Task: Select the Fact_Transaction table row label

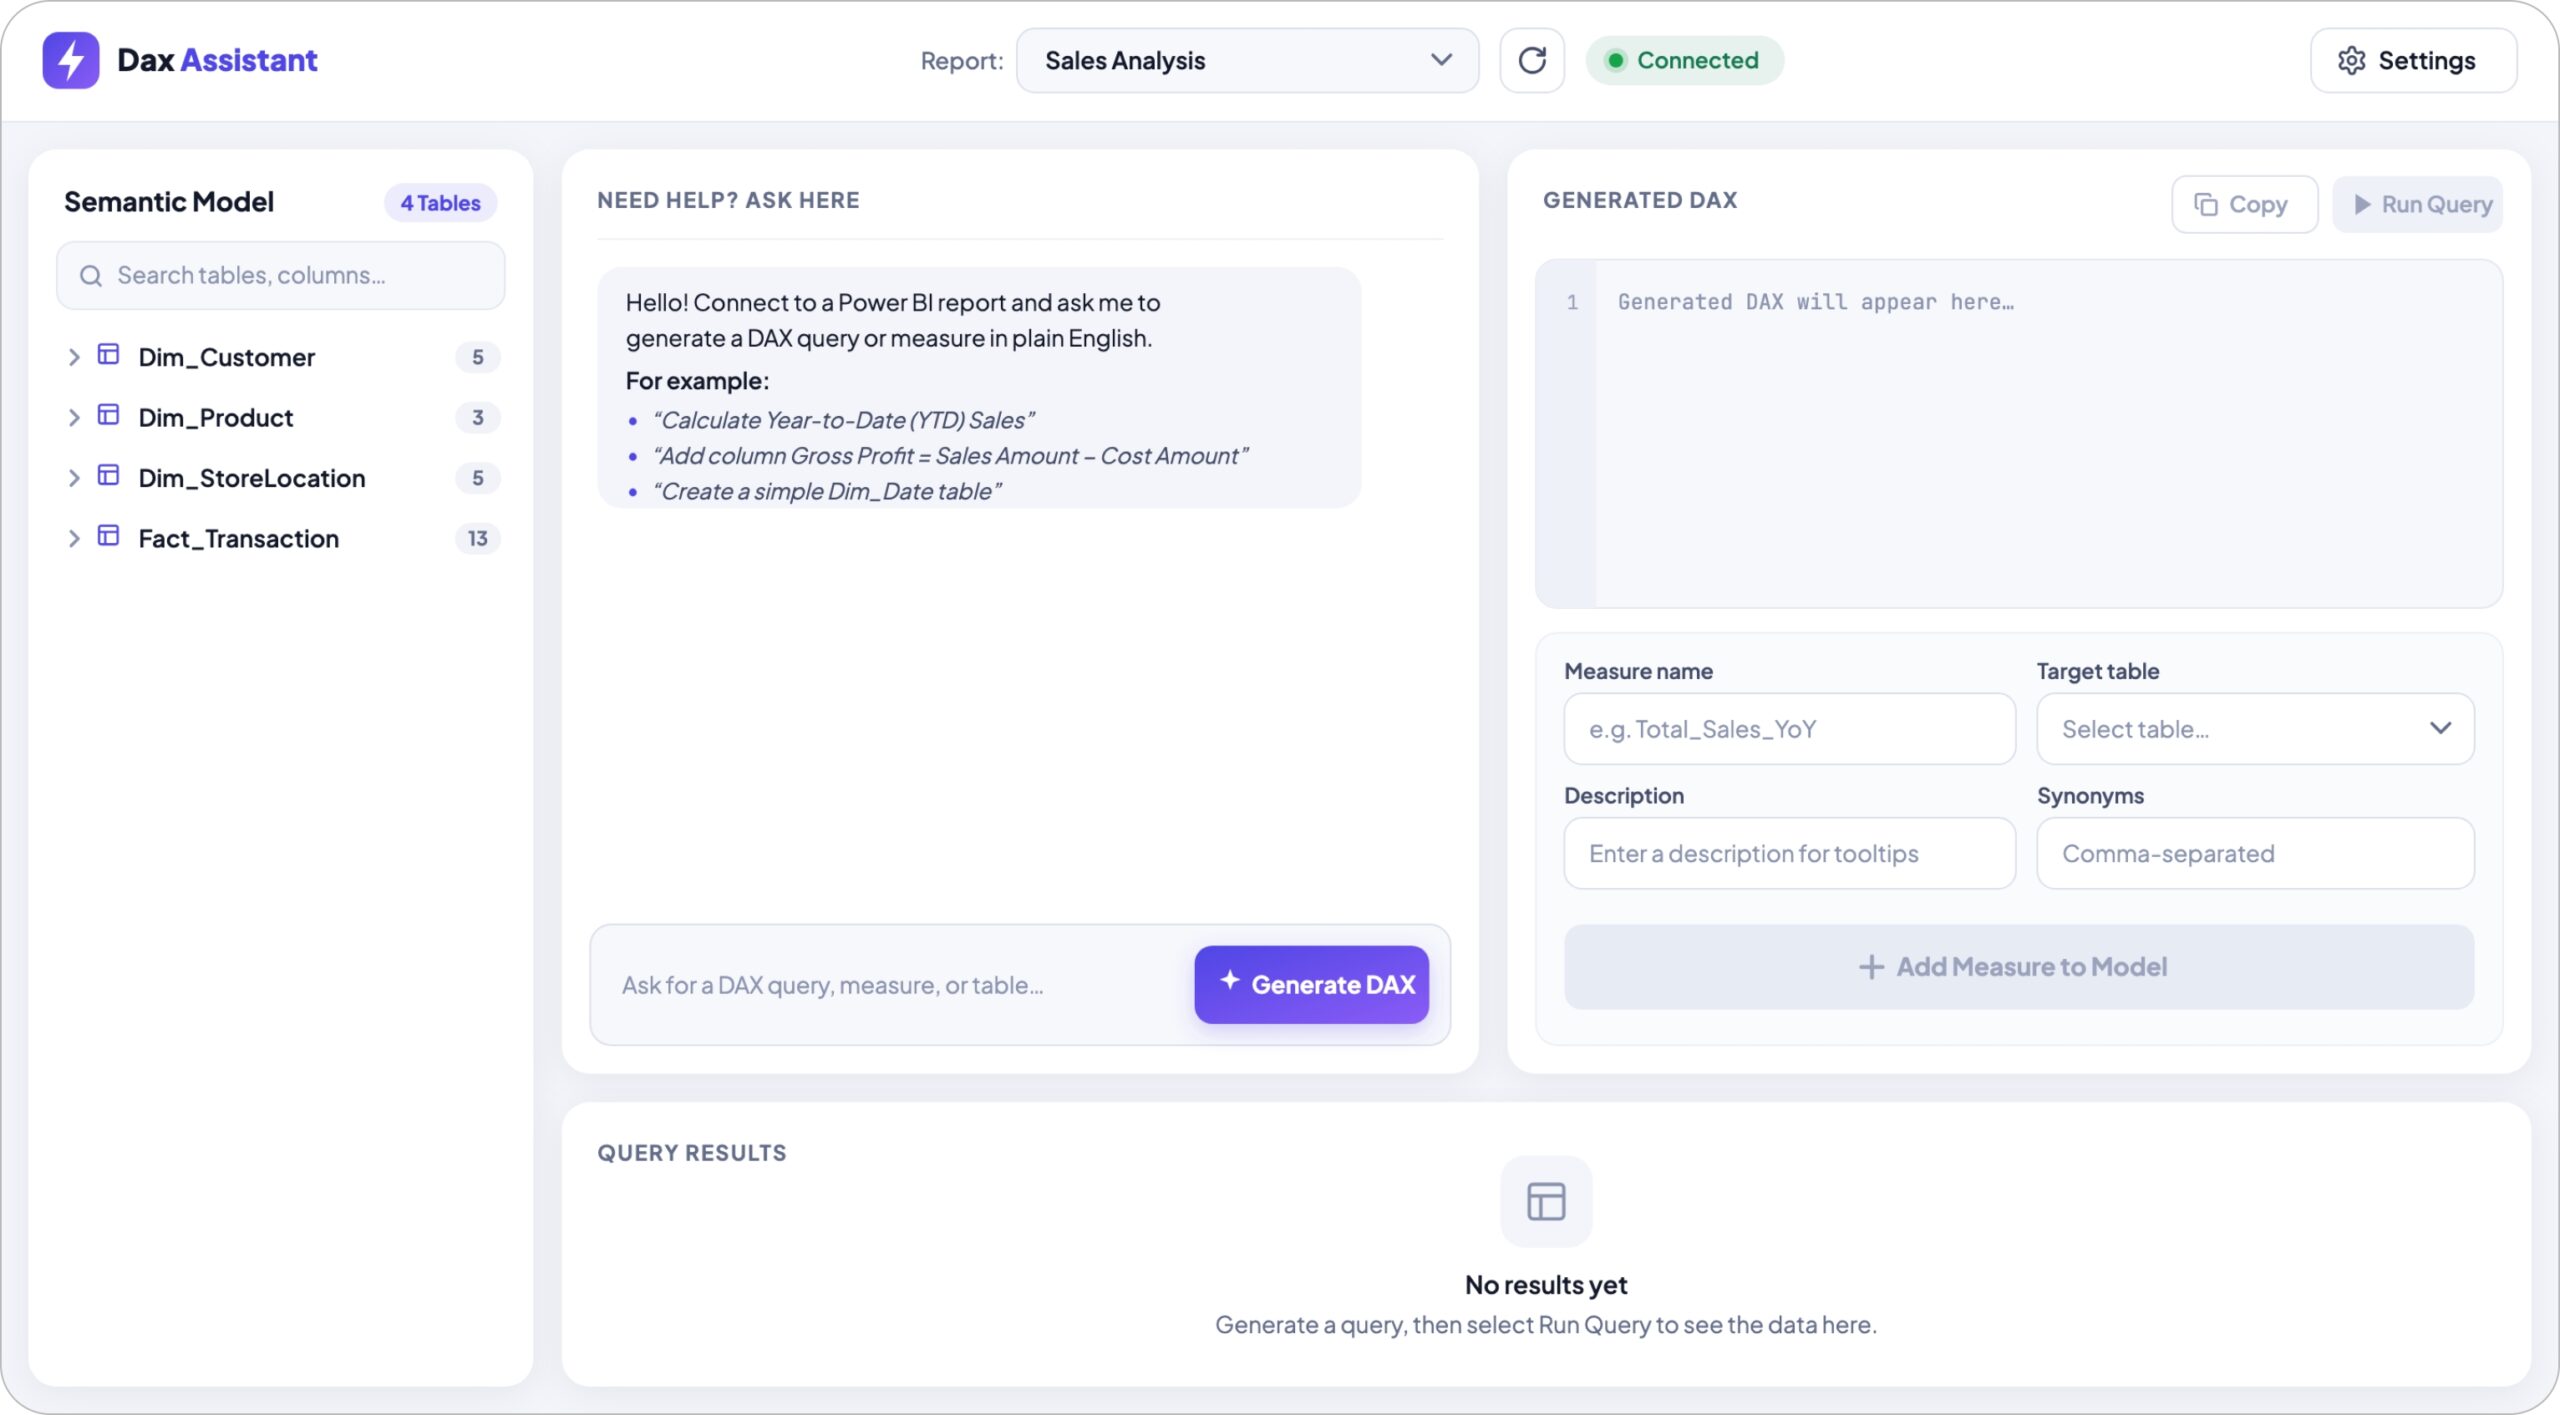Action: tap(239, 538)
